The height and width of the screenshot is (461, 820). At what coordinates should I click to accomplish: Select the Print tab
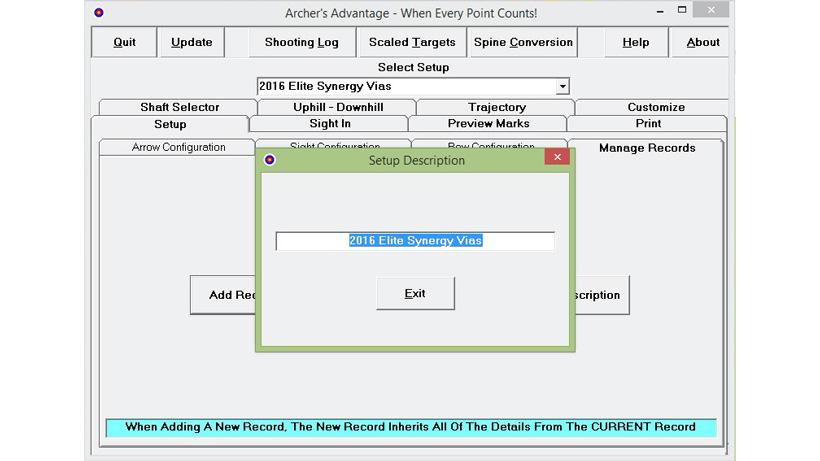click(x=648, y=124)
